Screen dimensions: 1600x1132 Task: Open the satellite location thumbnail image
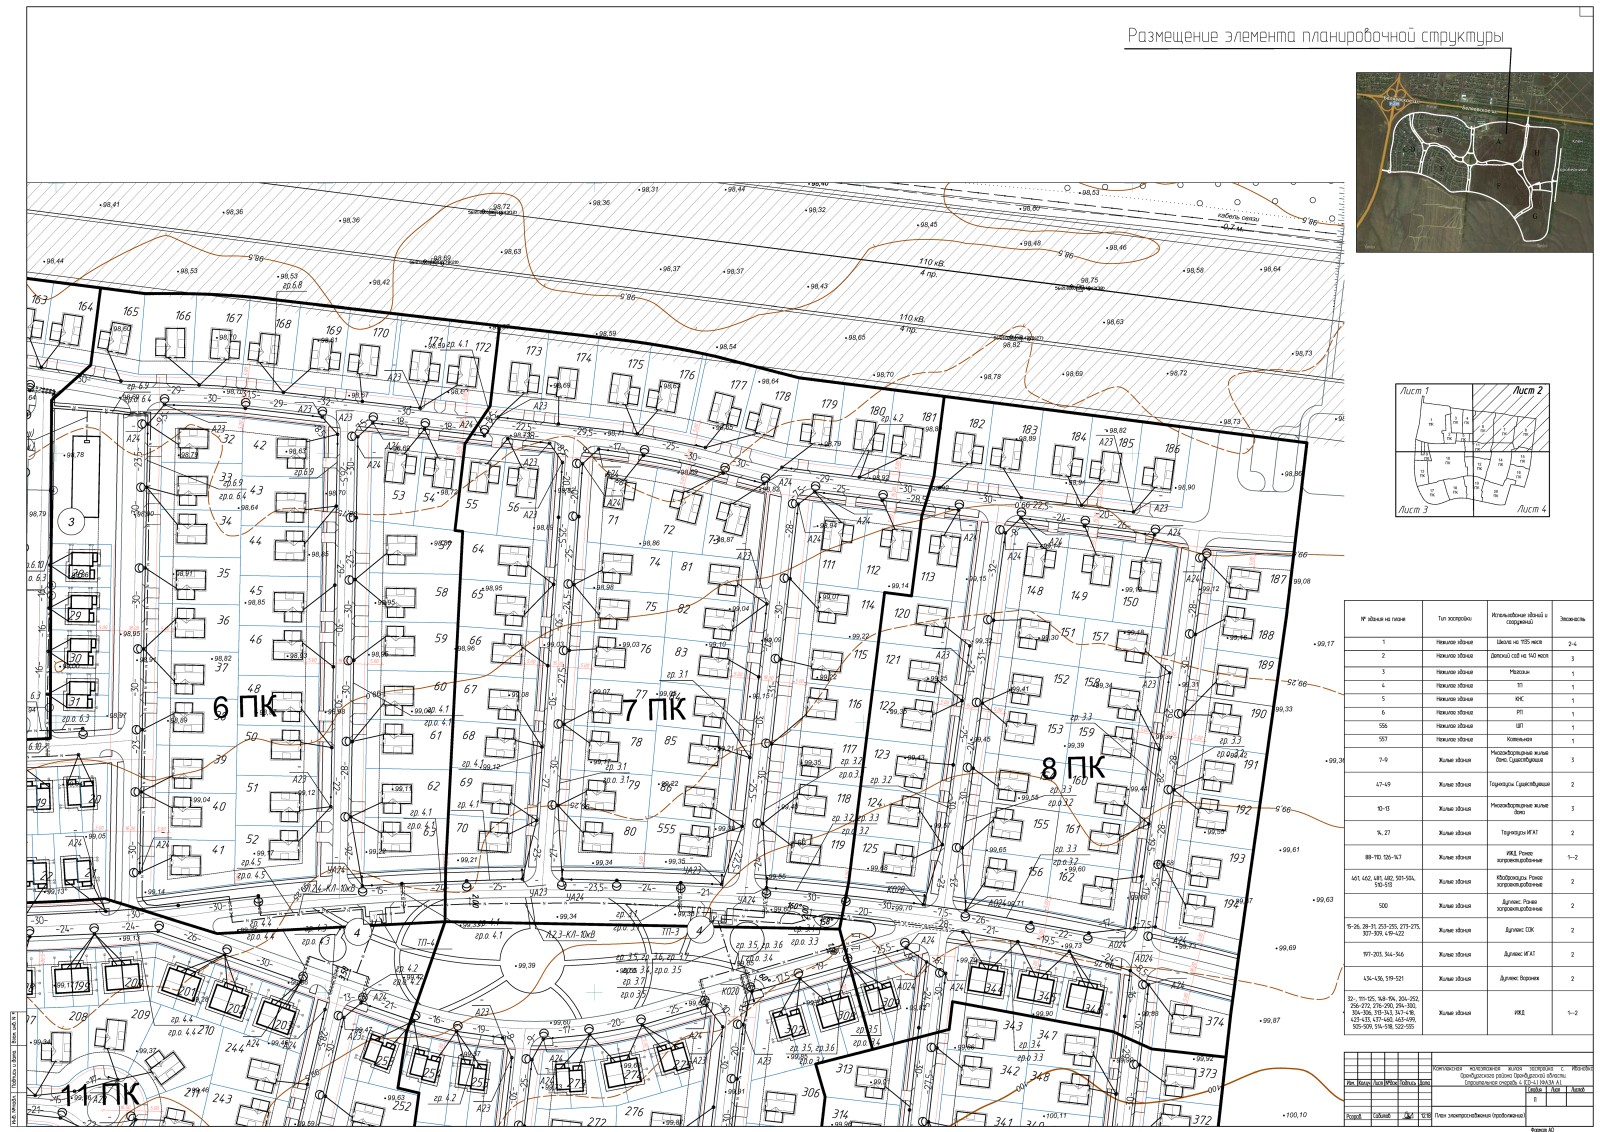click(x=1474, y=162)
